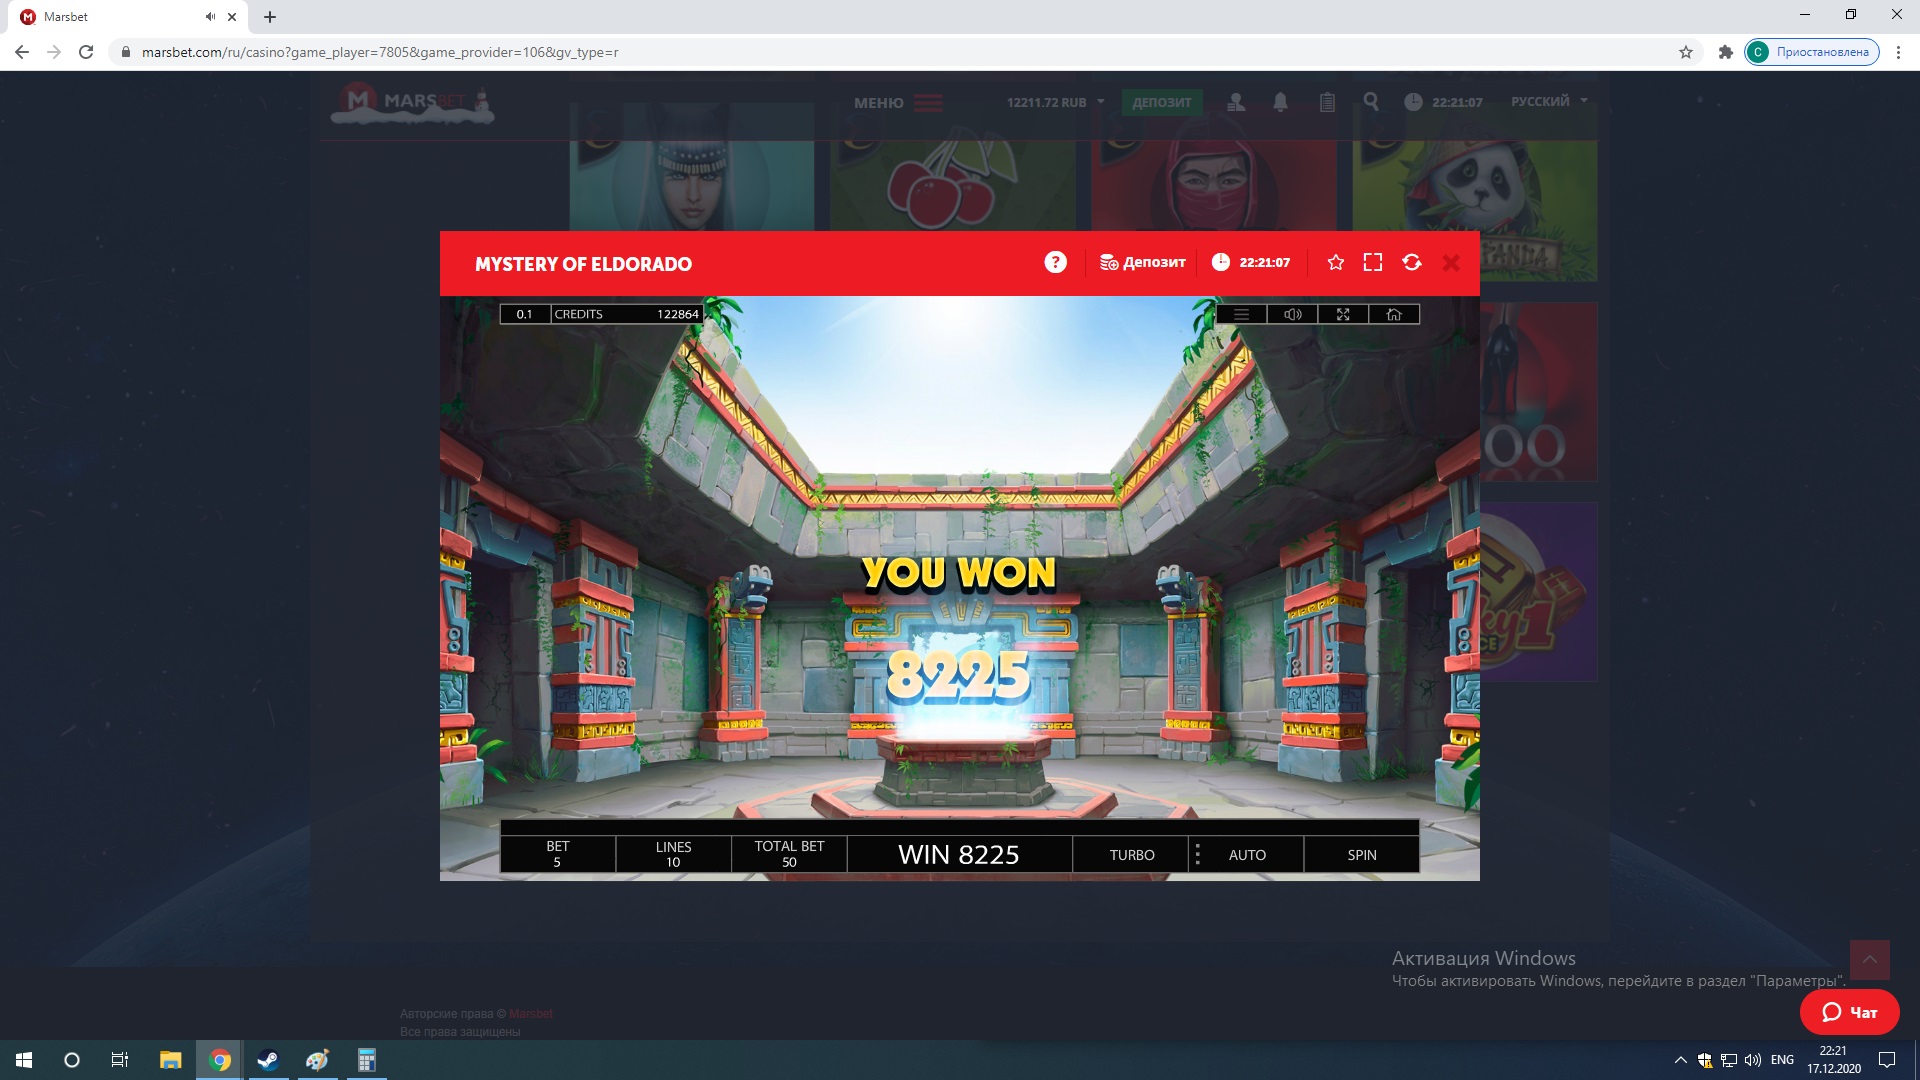Close the Mystery of Eldorado game window
1920x1080 pixels.
1451,262
